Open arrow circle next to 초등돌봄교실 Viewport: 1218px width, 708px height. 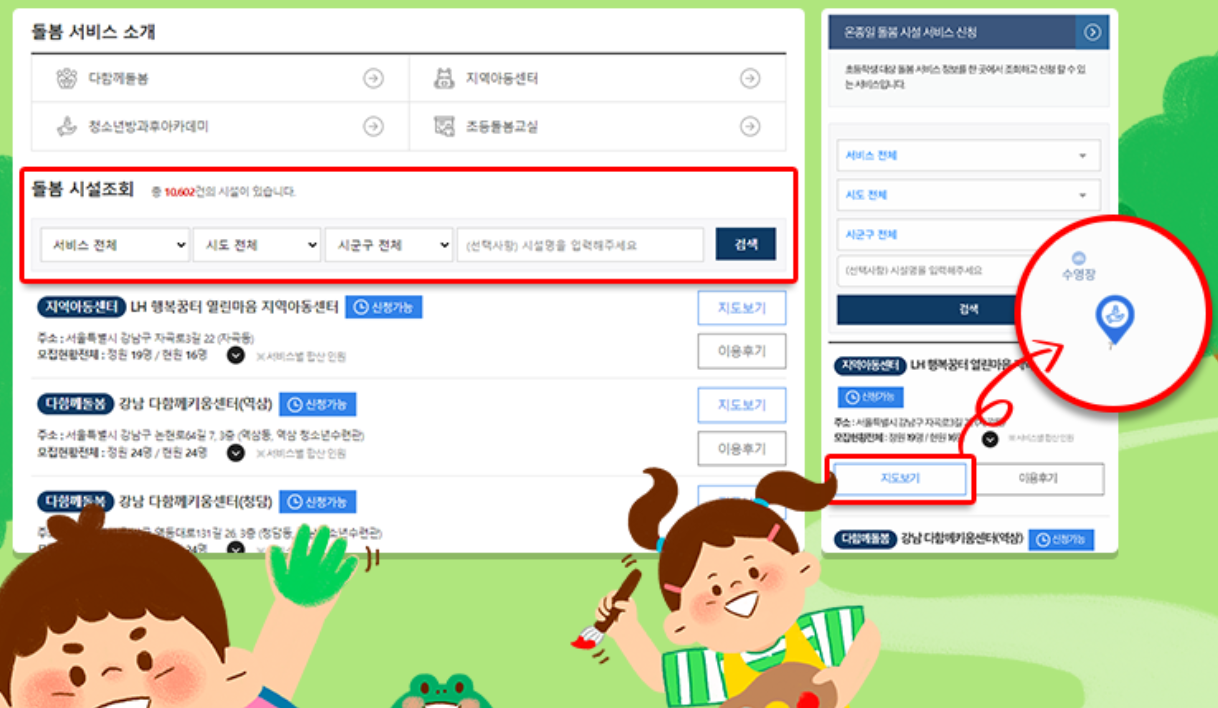tap(749, 127)
